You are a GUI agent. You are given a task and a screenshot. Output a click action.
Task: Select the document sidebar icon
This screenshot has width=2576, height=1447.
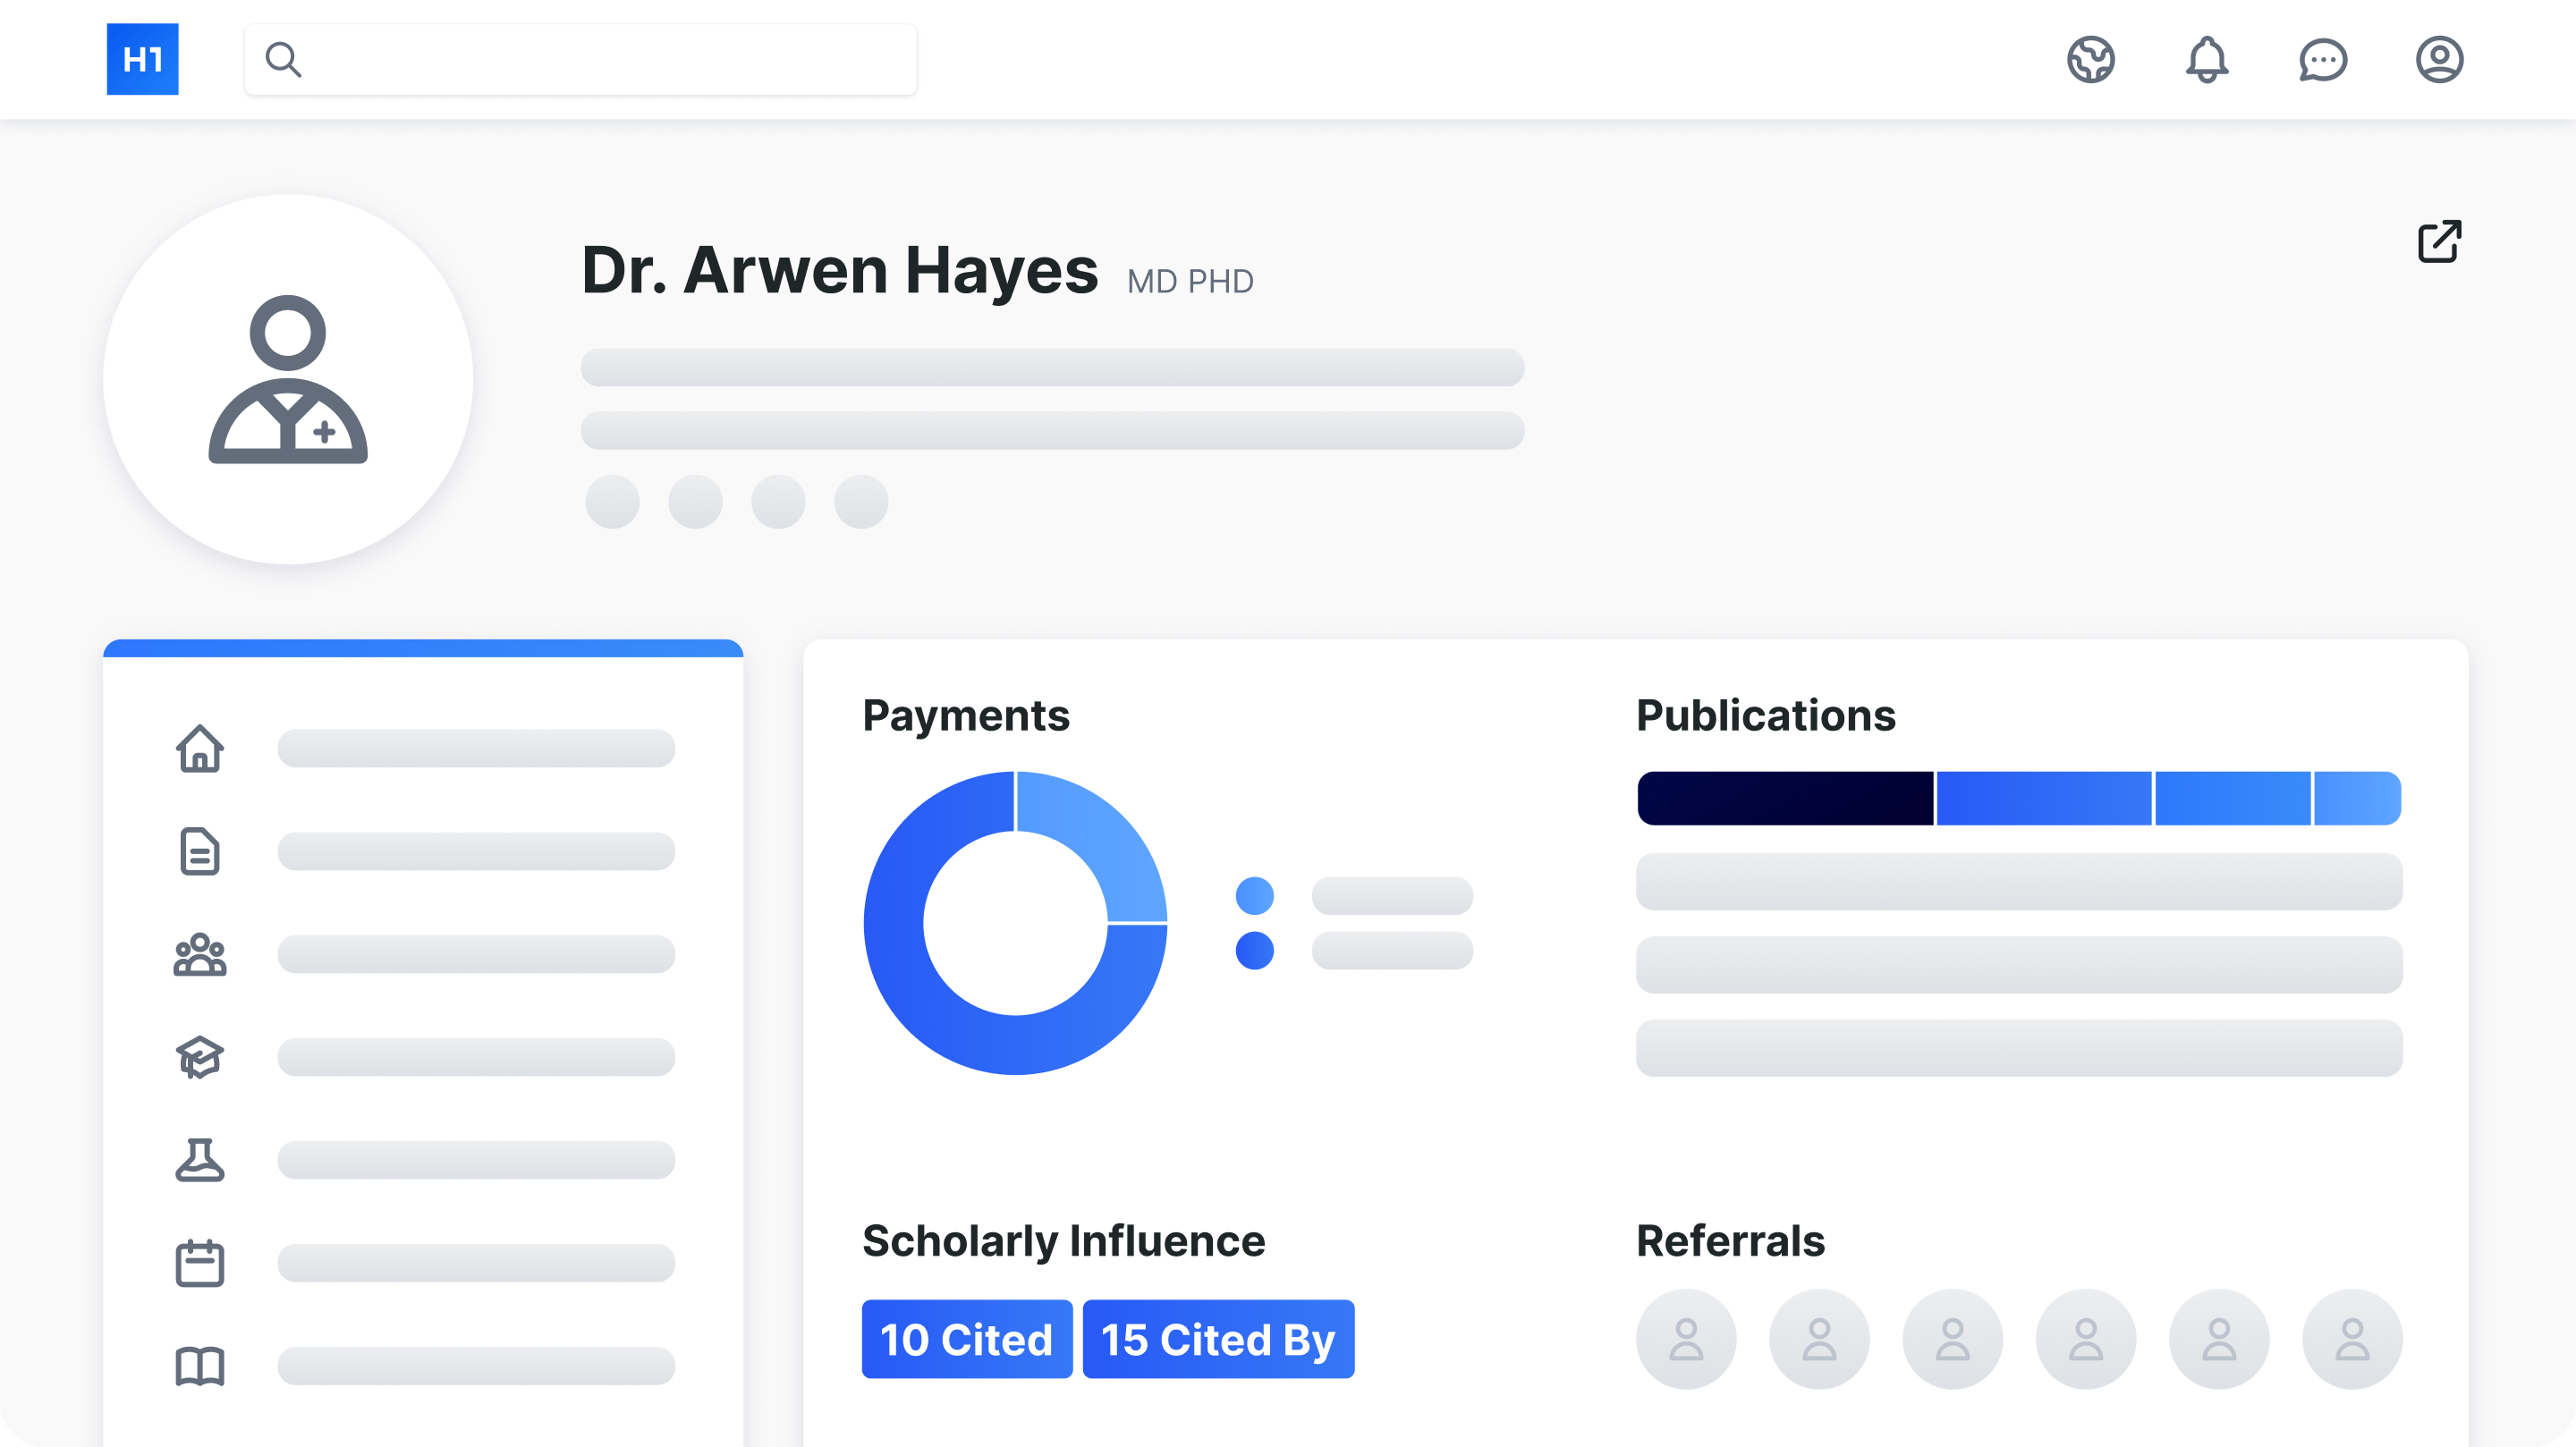200,851
